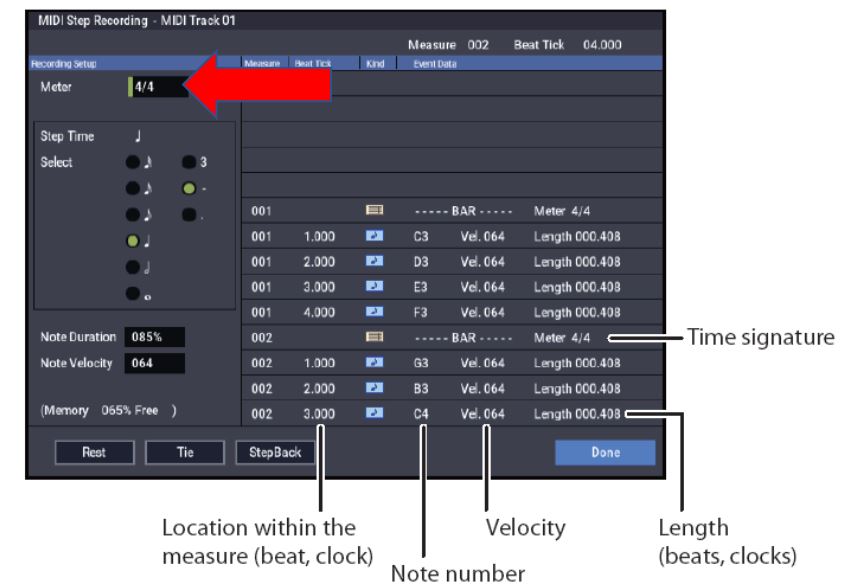Click the Beat Tick 04.000 value at top
Screen dimensions: 845x586
point(602,45)
